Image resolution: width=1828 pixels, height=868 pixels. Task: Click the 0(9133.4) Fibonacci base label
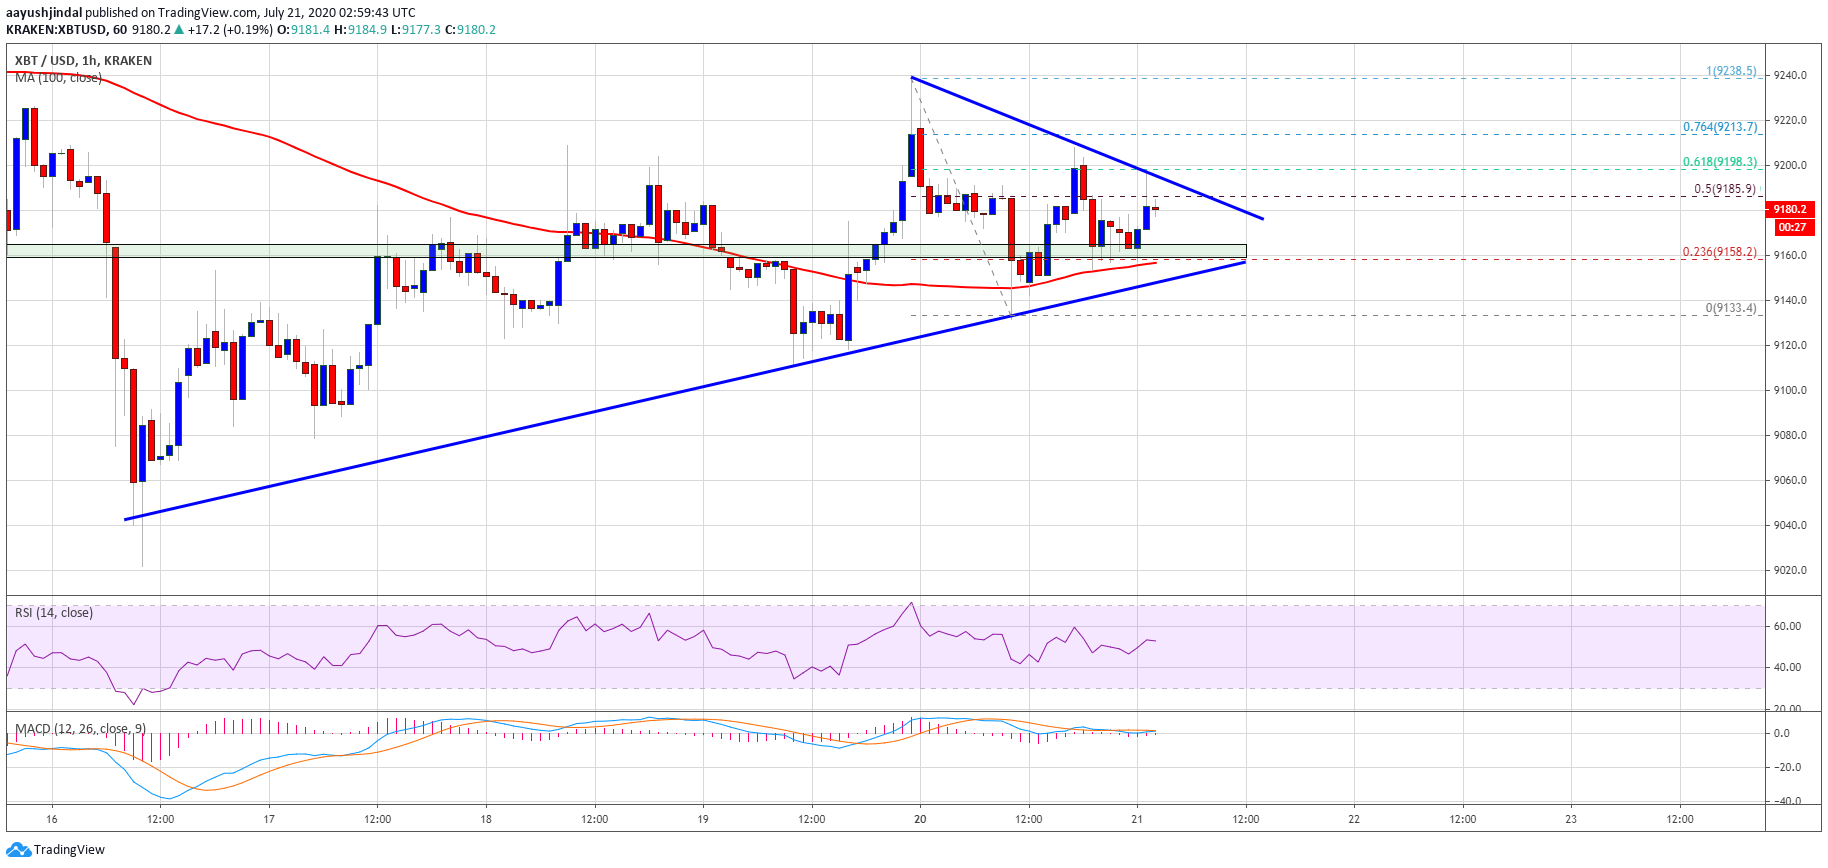(x=1730, y=308)
